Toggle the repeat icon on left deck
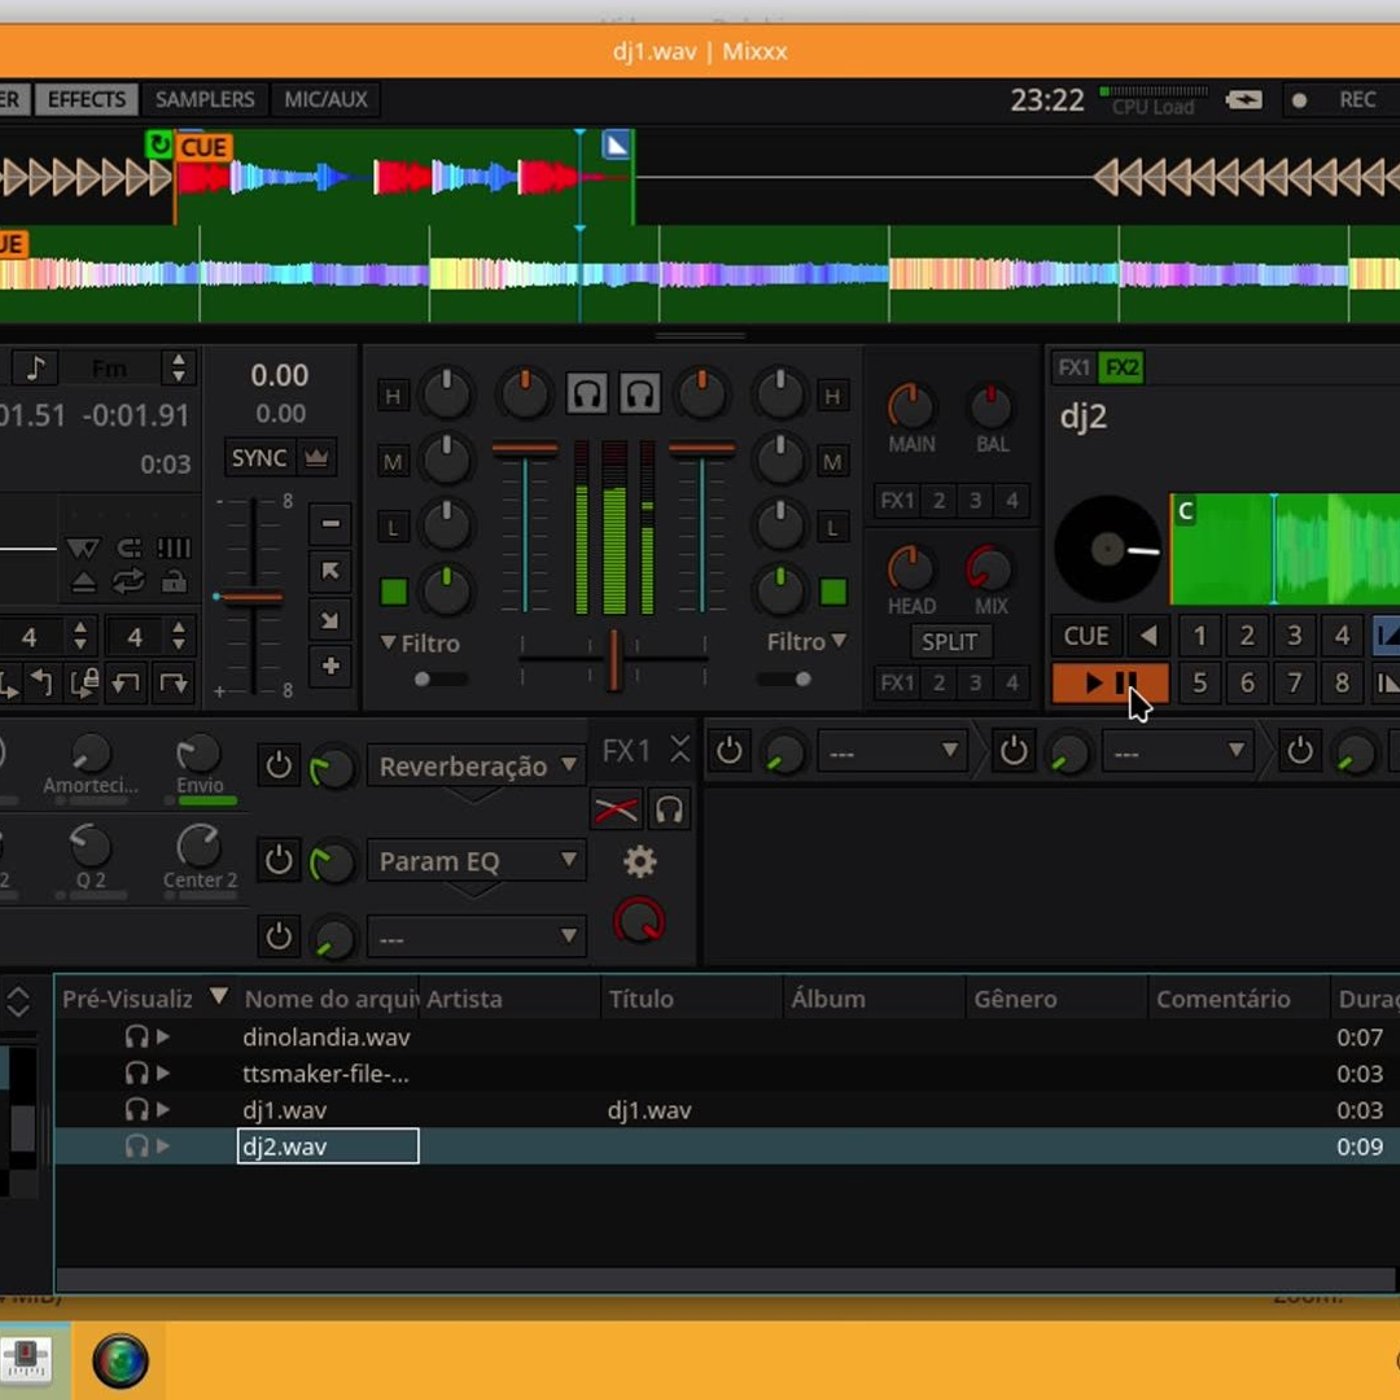Viewport: 1400px width, 1400px height. point(129,582)
